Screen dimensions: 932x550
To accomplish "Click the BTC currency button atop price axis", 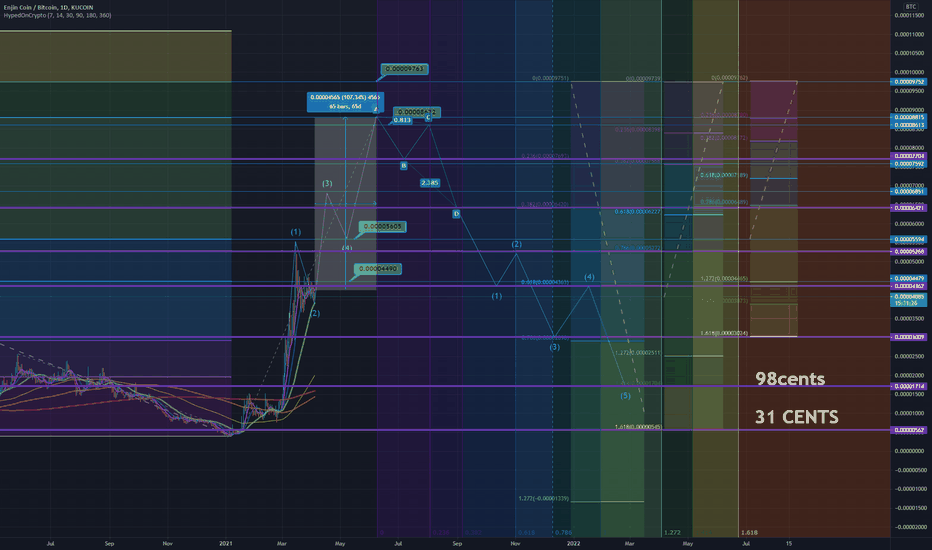I will 911,7.
